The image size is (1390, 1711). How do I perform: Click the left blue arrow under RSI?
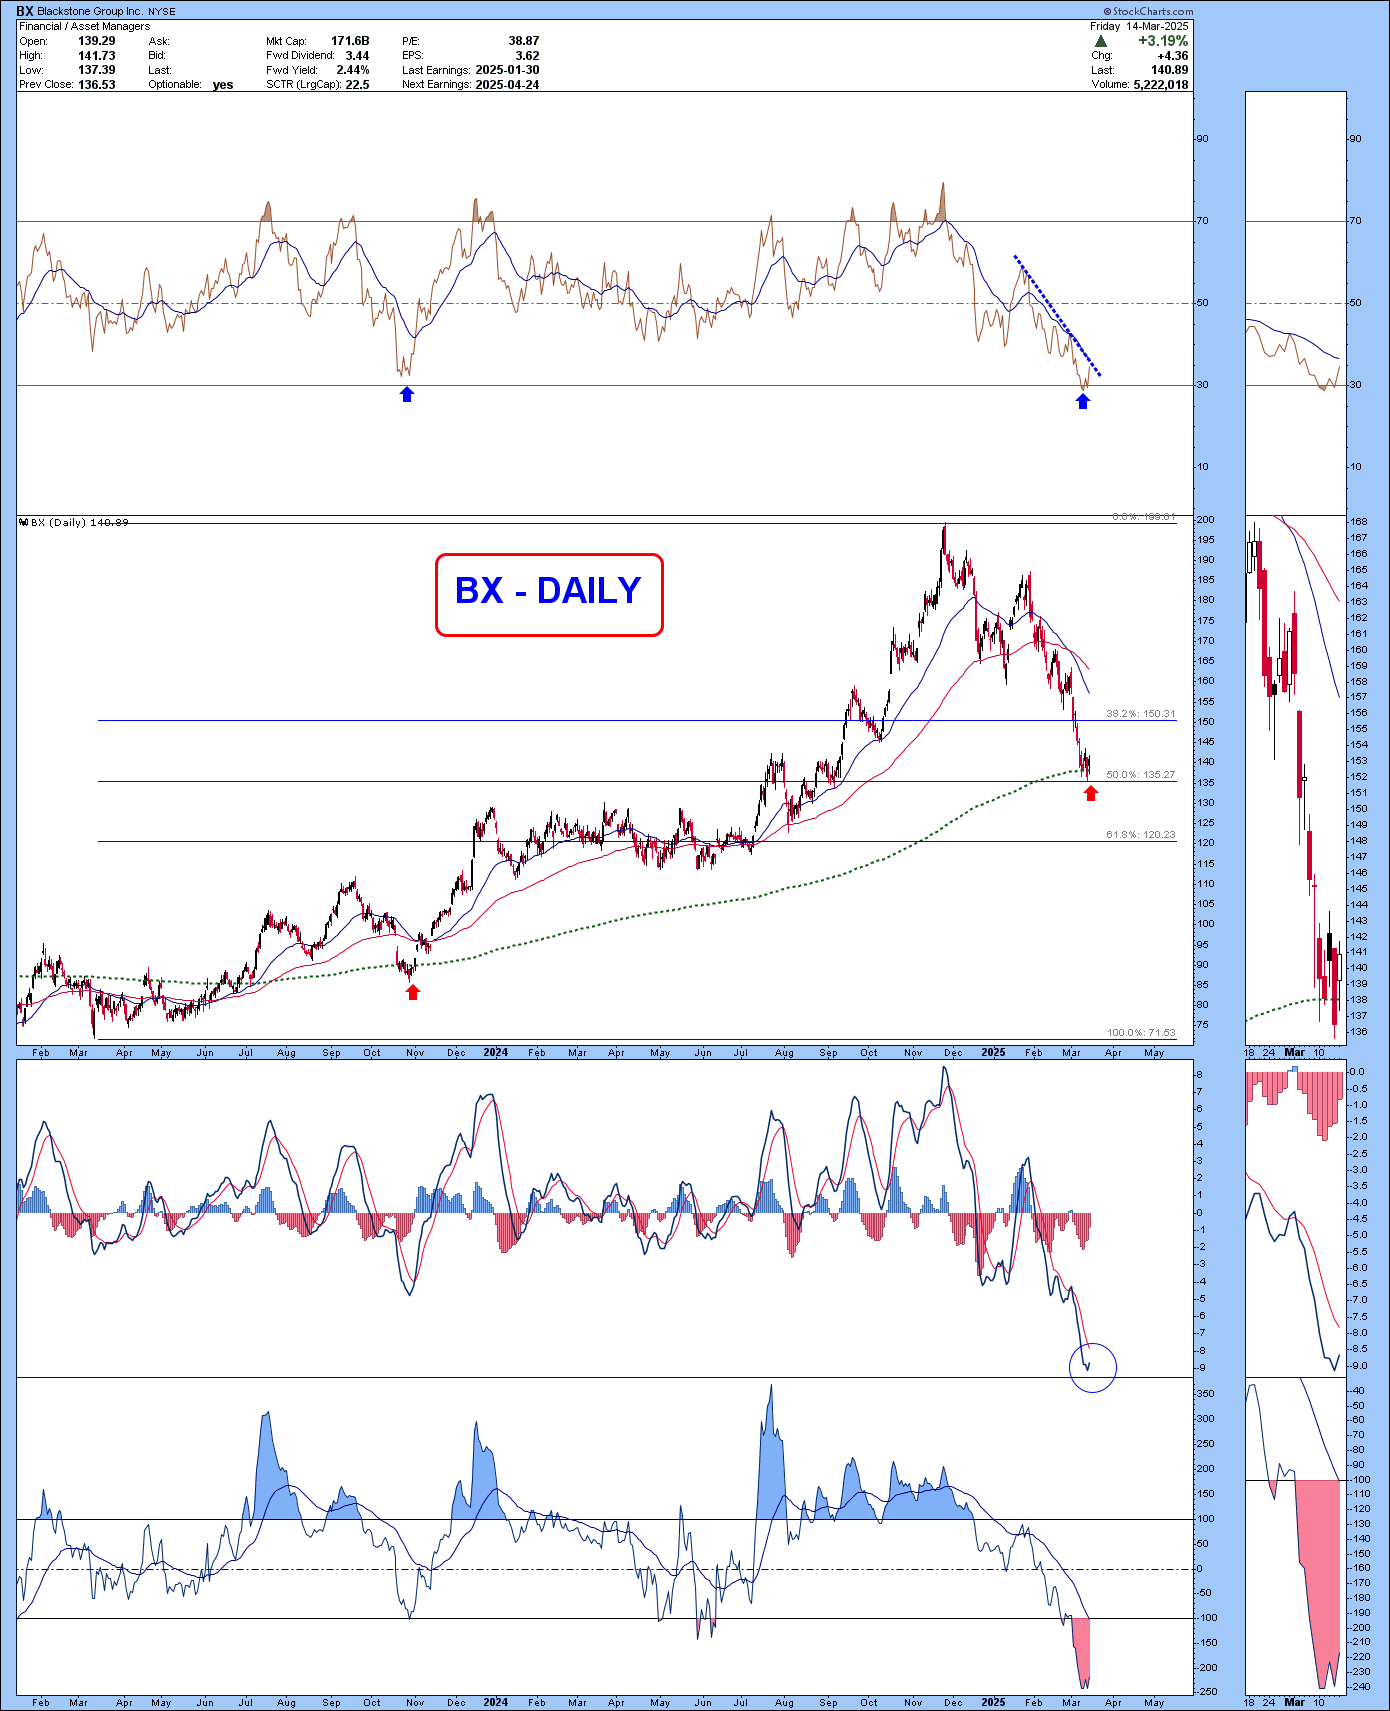point(406,394)
